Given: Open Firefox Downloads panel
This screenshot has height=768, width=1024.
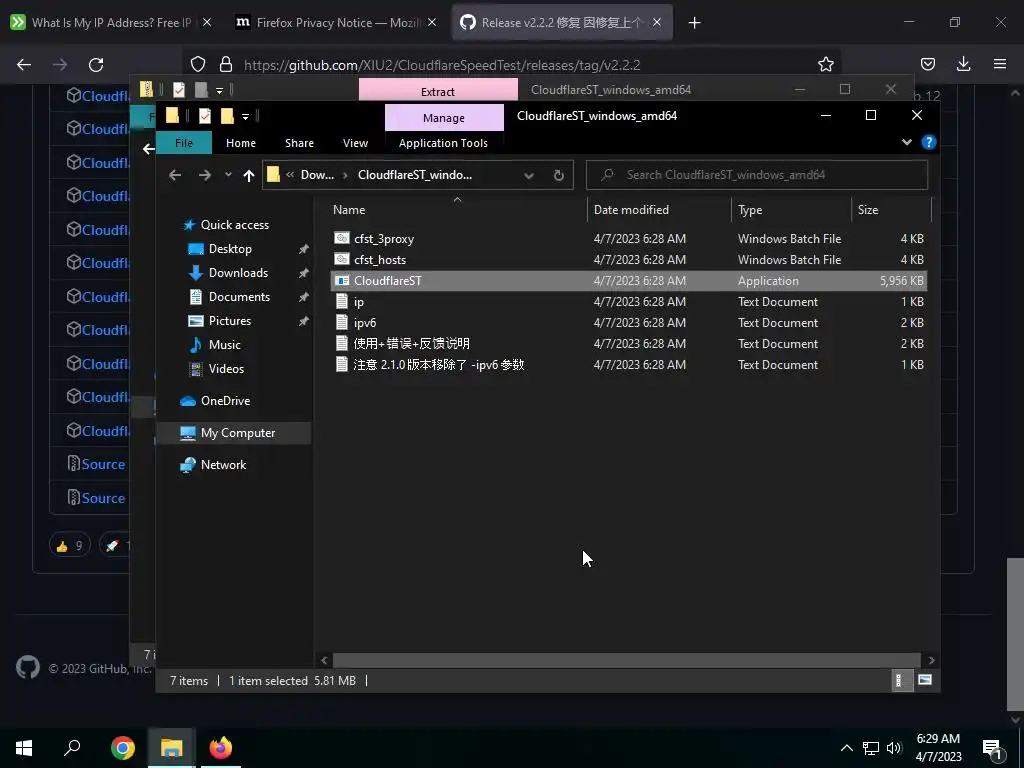Looking at the screenshot, I should (x=963, y=64).
